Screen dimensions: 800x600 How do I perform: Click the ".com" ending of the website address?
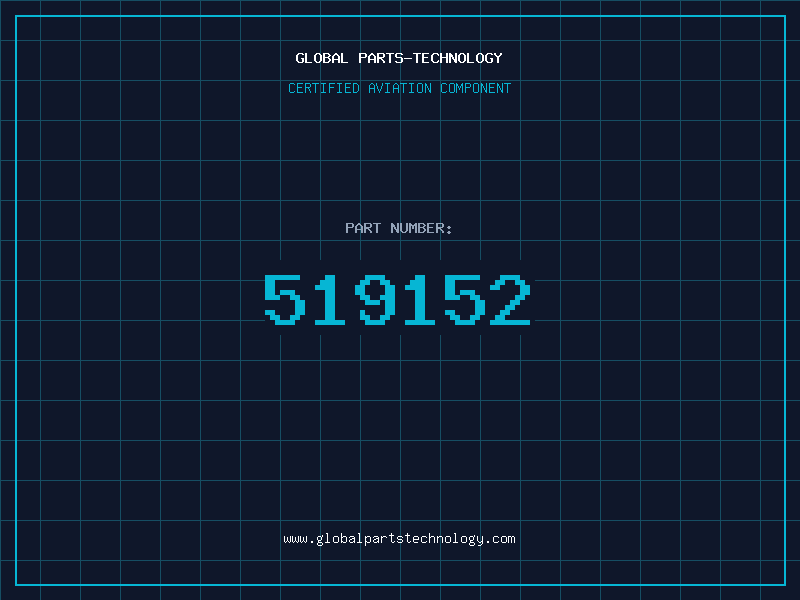(500, 539)
